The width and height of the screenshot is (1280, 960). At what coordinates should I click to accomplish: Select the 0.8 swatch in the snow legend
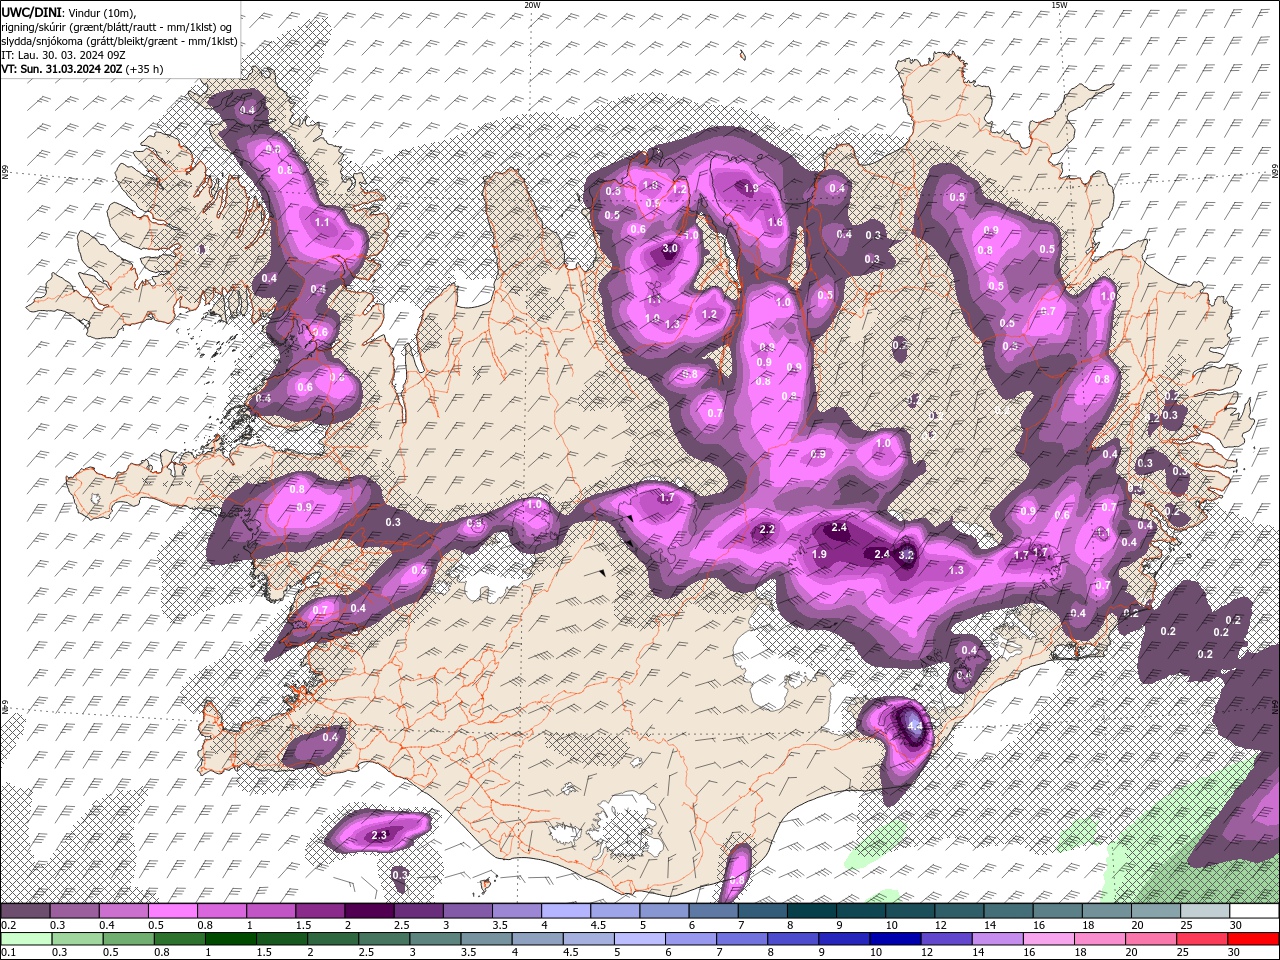221,911
